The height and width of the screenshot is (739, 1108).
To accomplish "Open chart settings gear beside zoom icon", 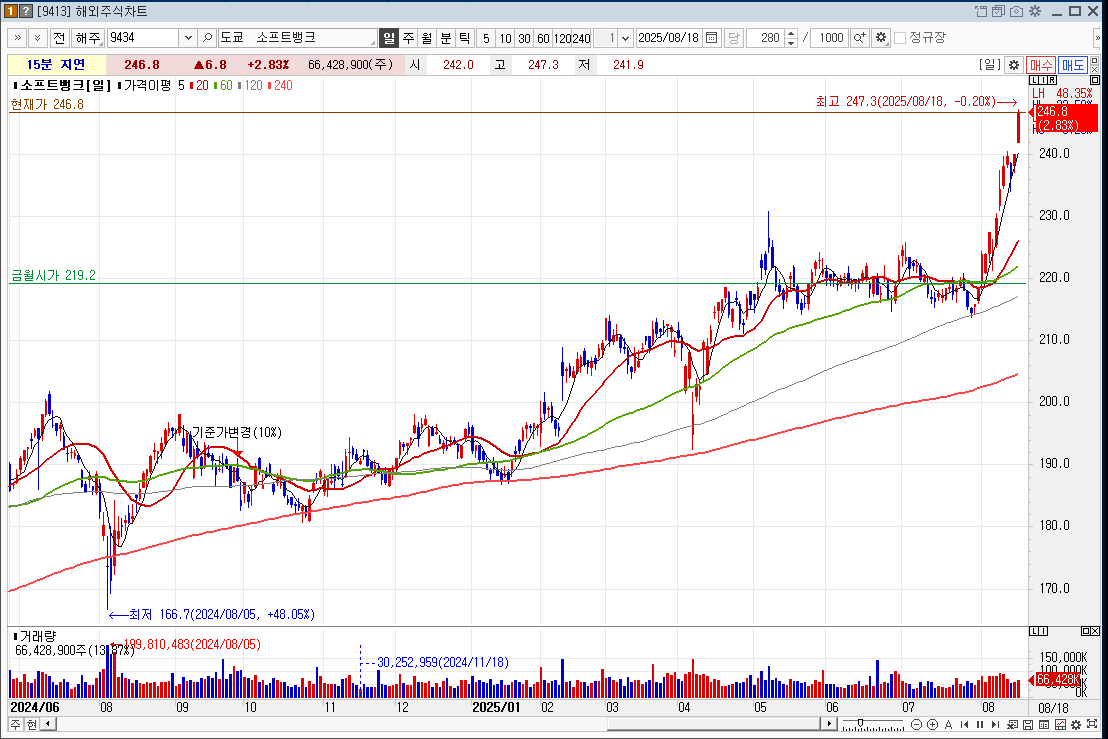I will (x=880, y=38).
